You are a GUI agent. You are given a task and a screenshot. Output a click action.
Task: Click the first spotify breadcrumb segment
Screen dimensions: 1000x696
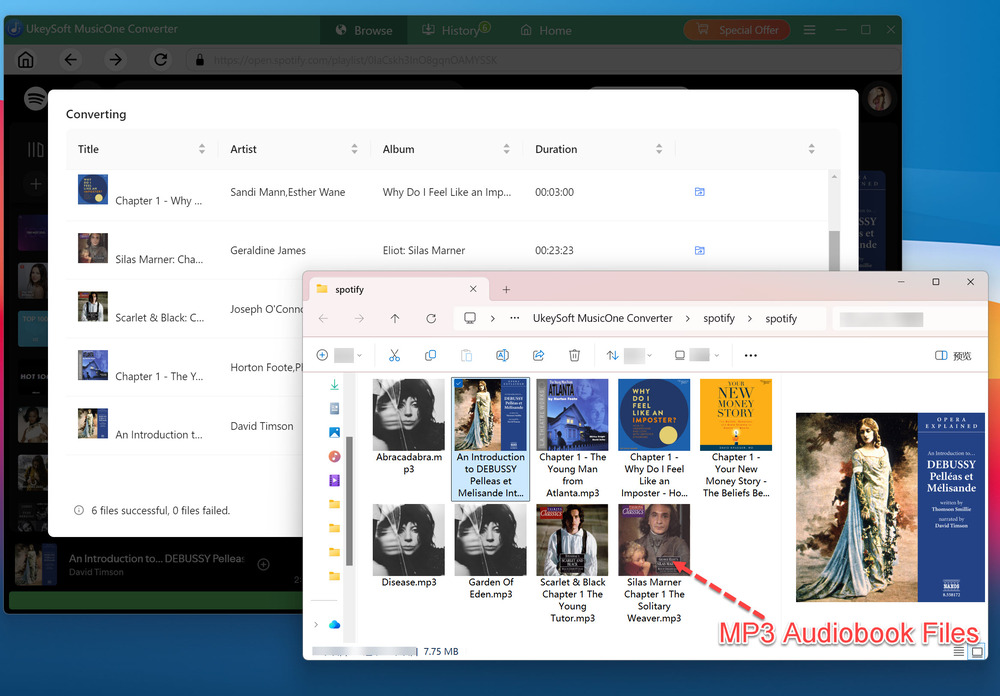pos(719,318)
